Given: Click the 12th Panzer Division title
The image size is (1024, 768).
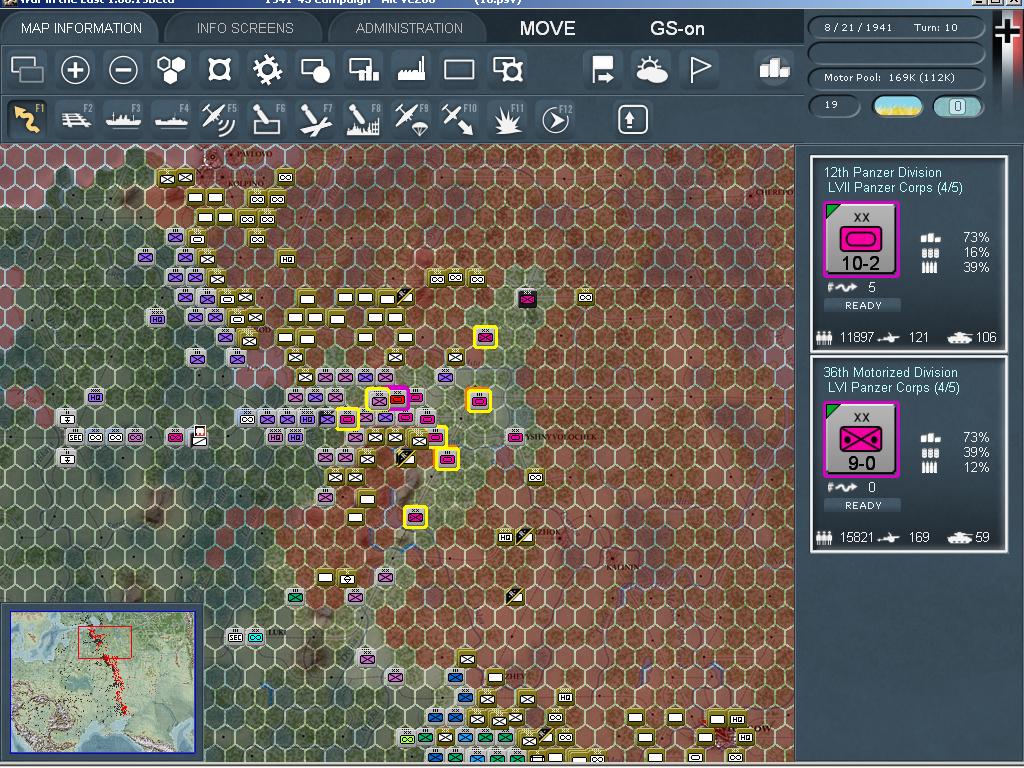Looking at the screenshot, I should pyautogui.click(x=882, y=172).
